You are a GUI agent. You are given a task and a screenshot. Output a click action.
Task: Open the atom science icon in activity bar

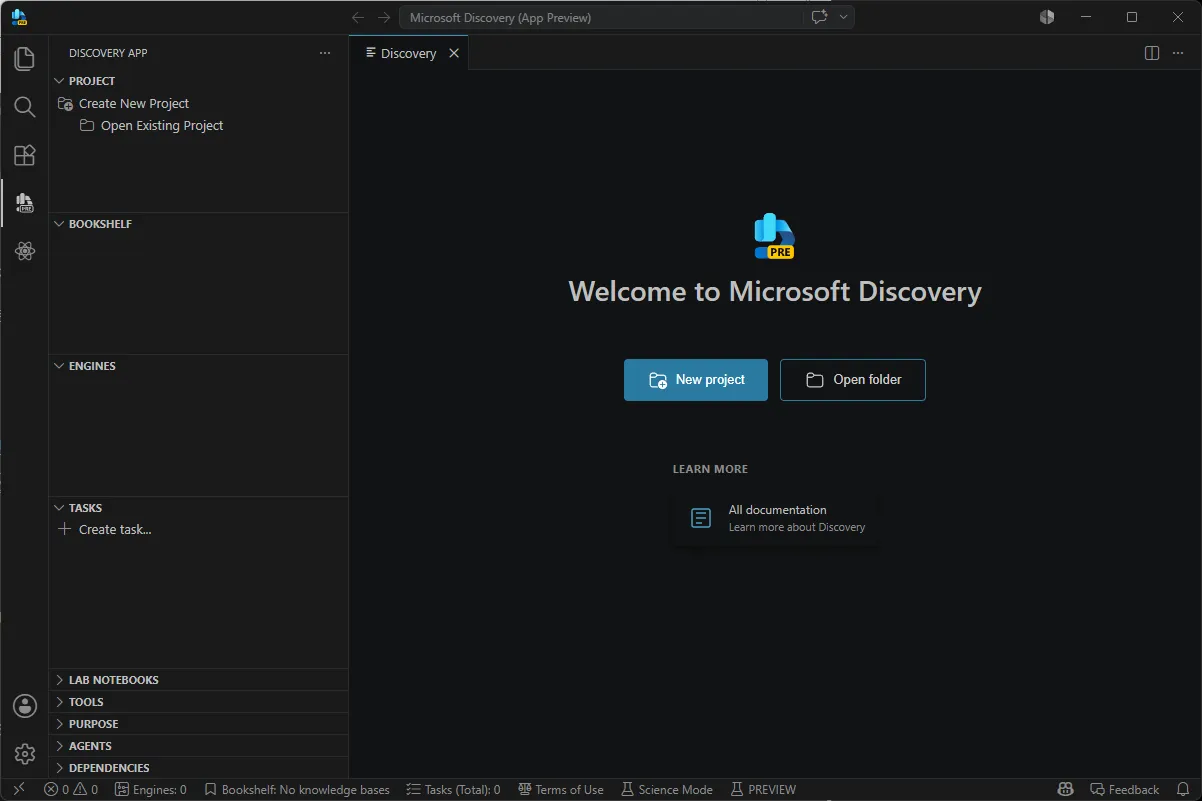(x=24, y=251)
